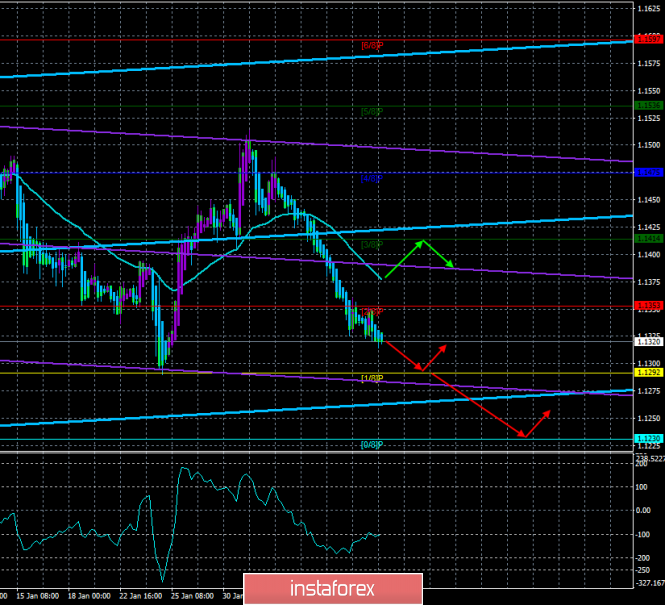Select the blue 4/8 Murray level label

(x=372, y=178)
